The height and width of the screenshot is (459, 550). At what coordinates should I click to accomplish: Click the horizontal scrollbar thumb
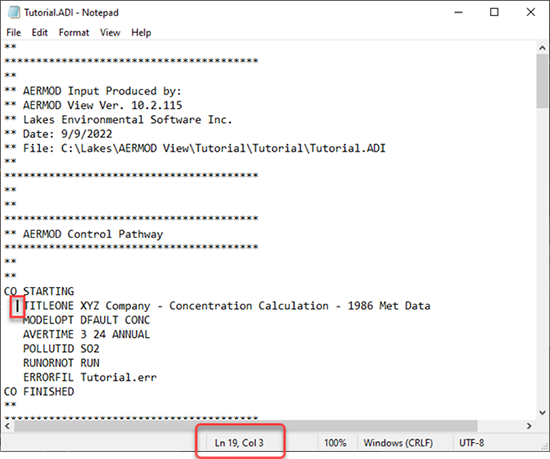click(x=246, y=426)
